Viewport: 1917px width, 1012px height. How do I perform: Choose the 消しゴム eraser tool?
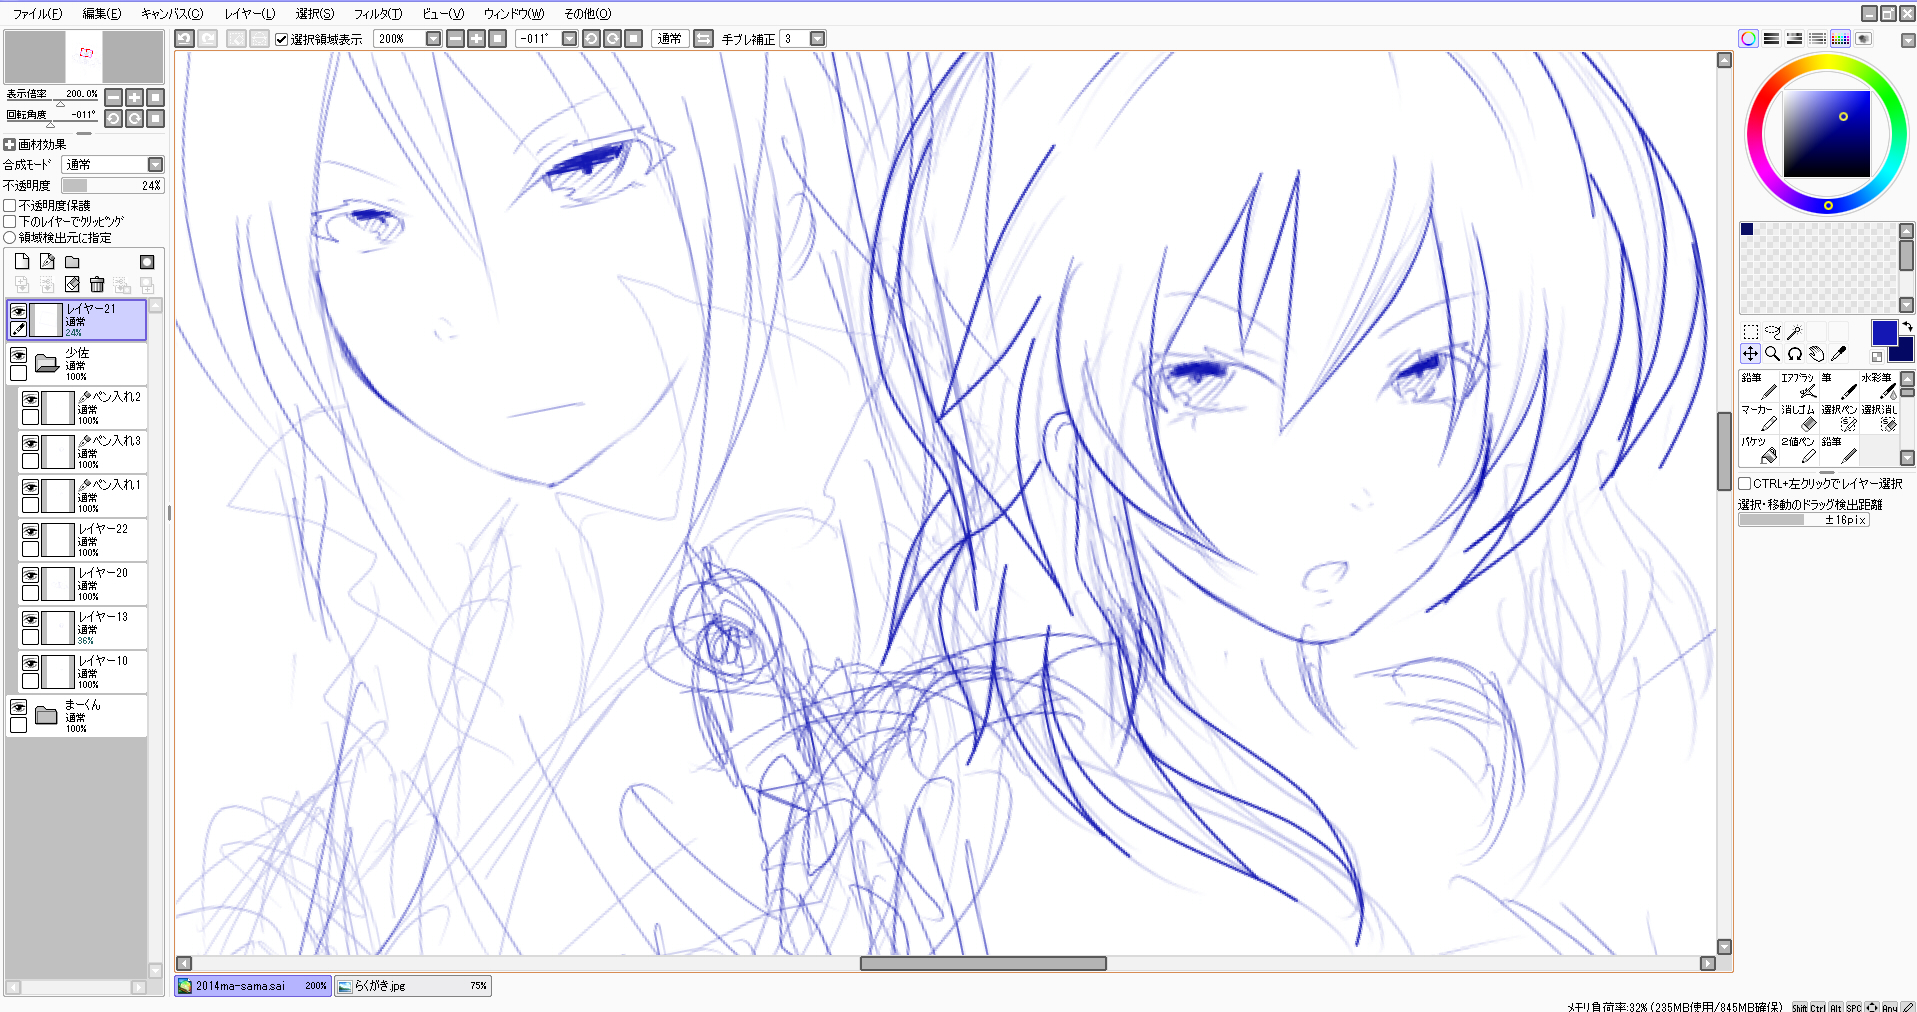pos(1799,418)
